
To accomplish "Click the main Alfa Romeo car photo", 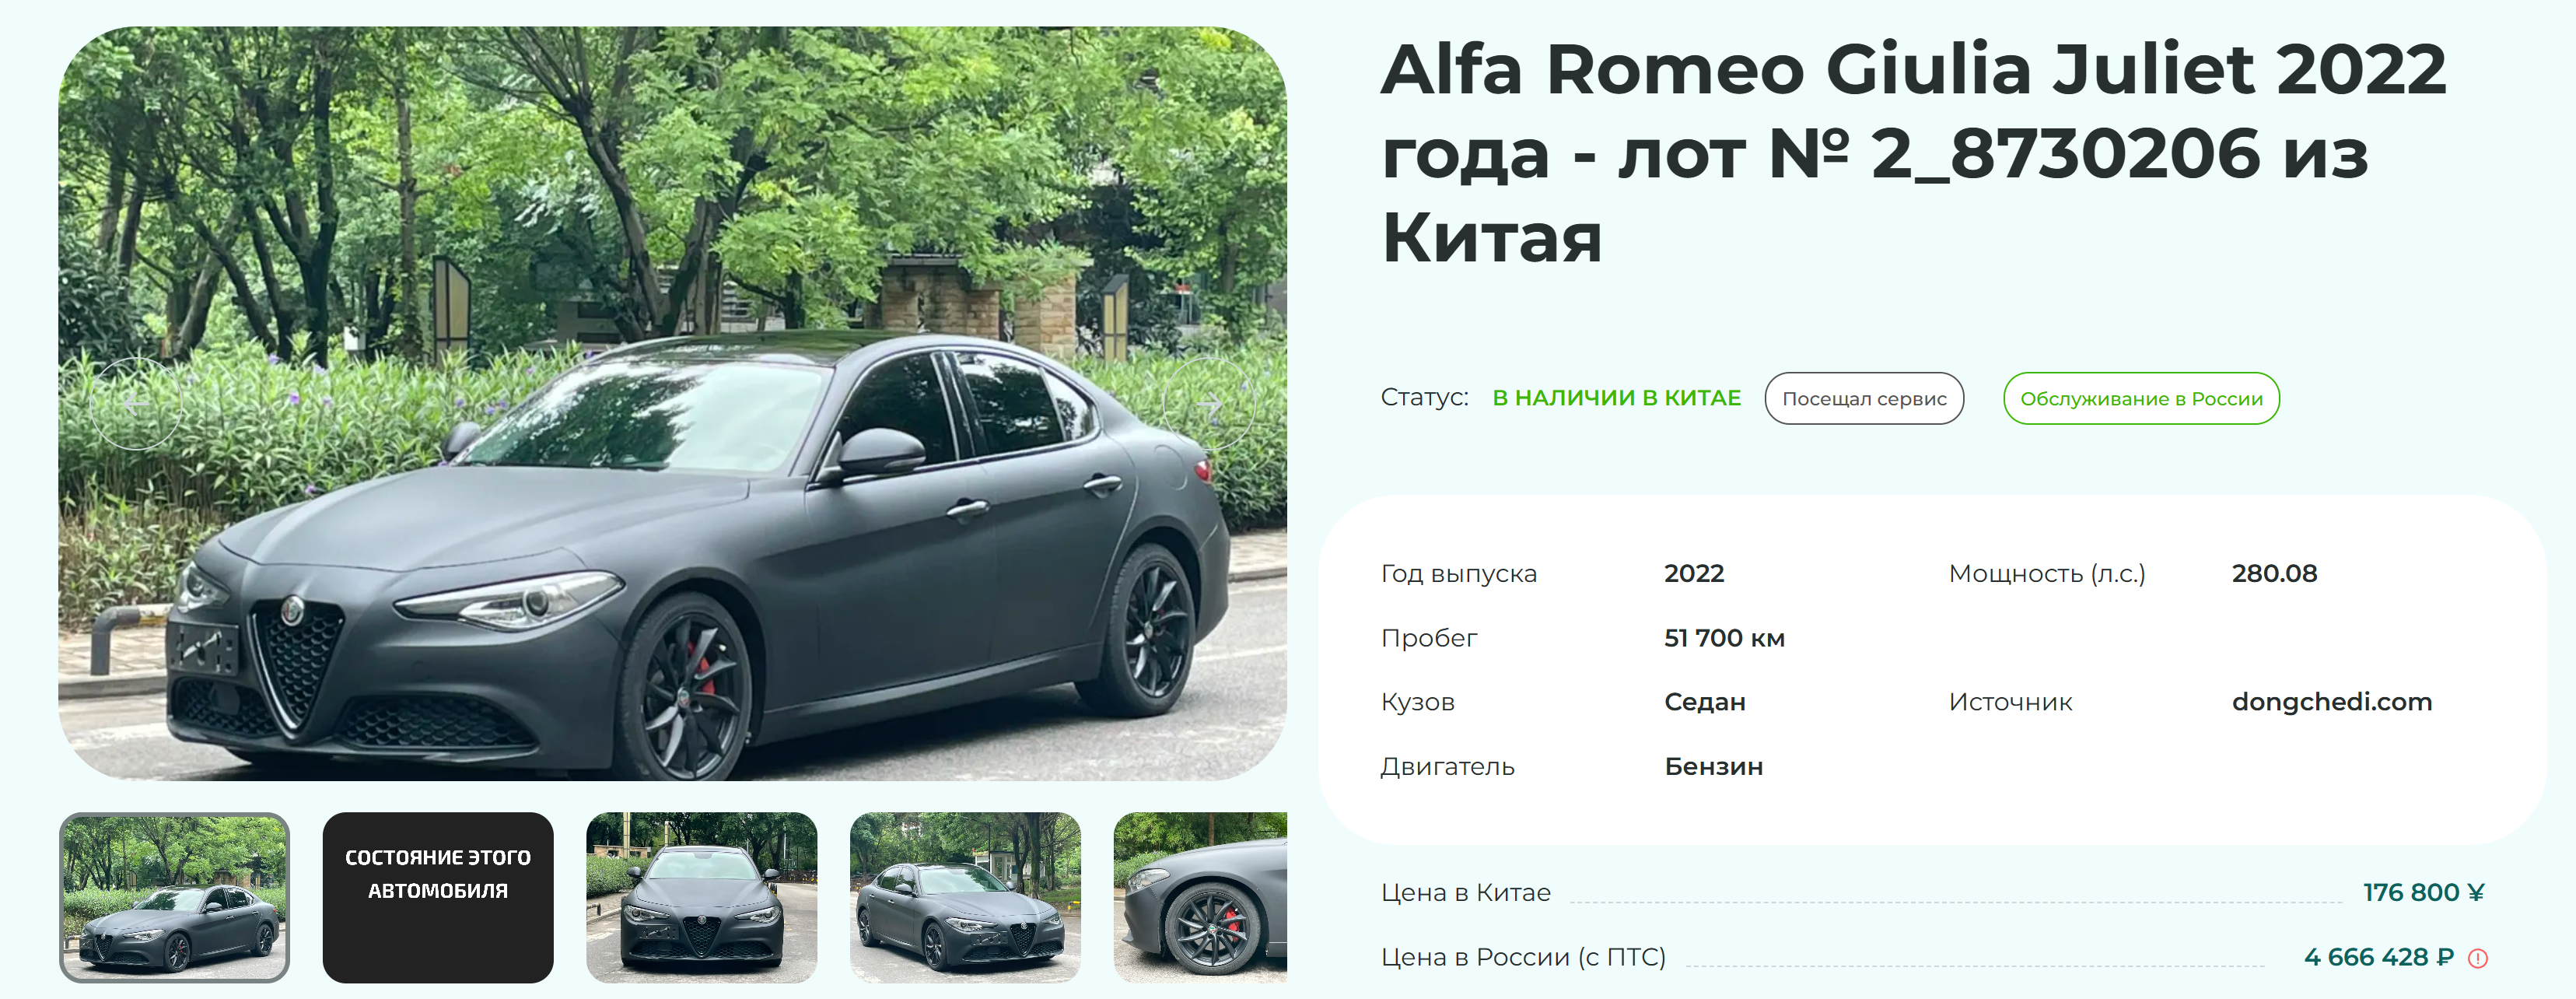I will 672,403.
